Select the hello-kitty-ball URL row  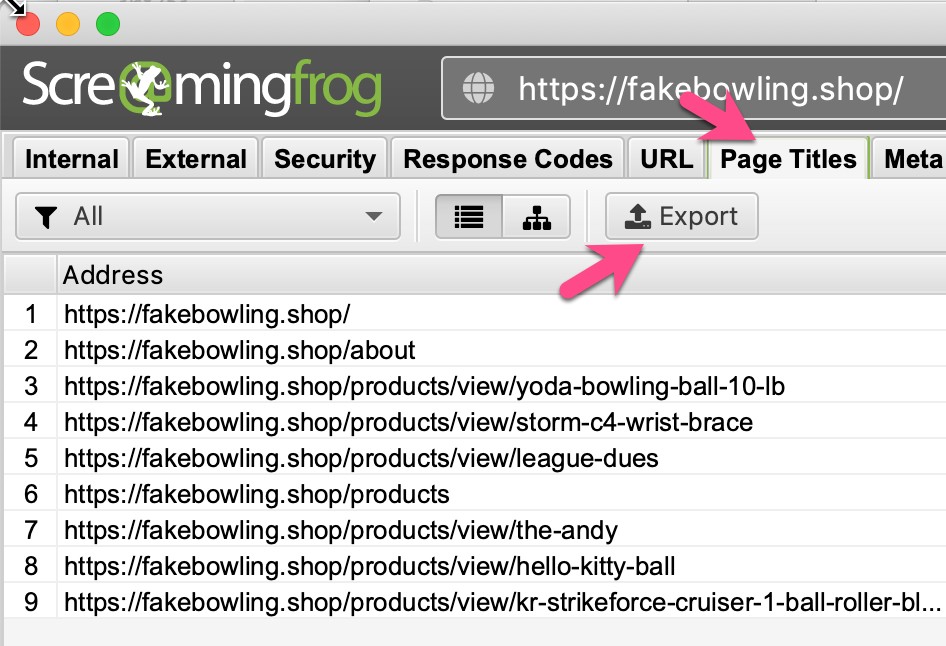[370, 567]
